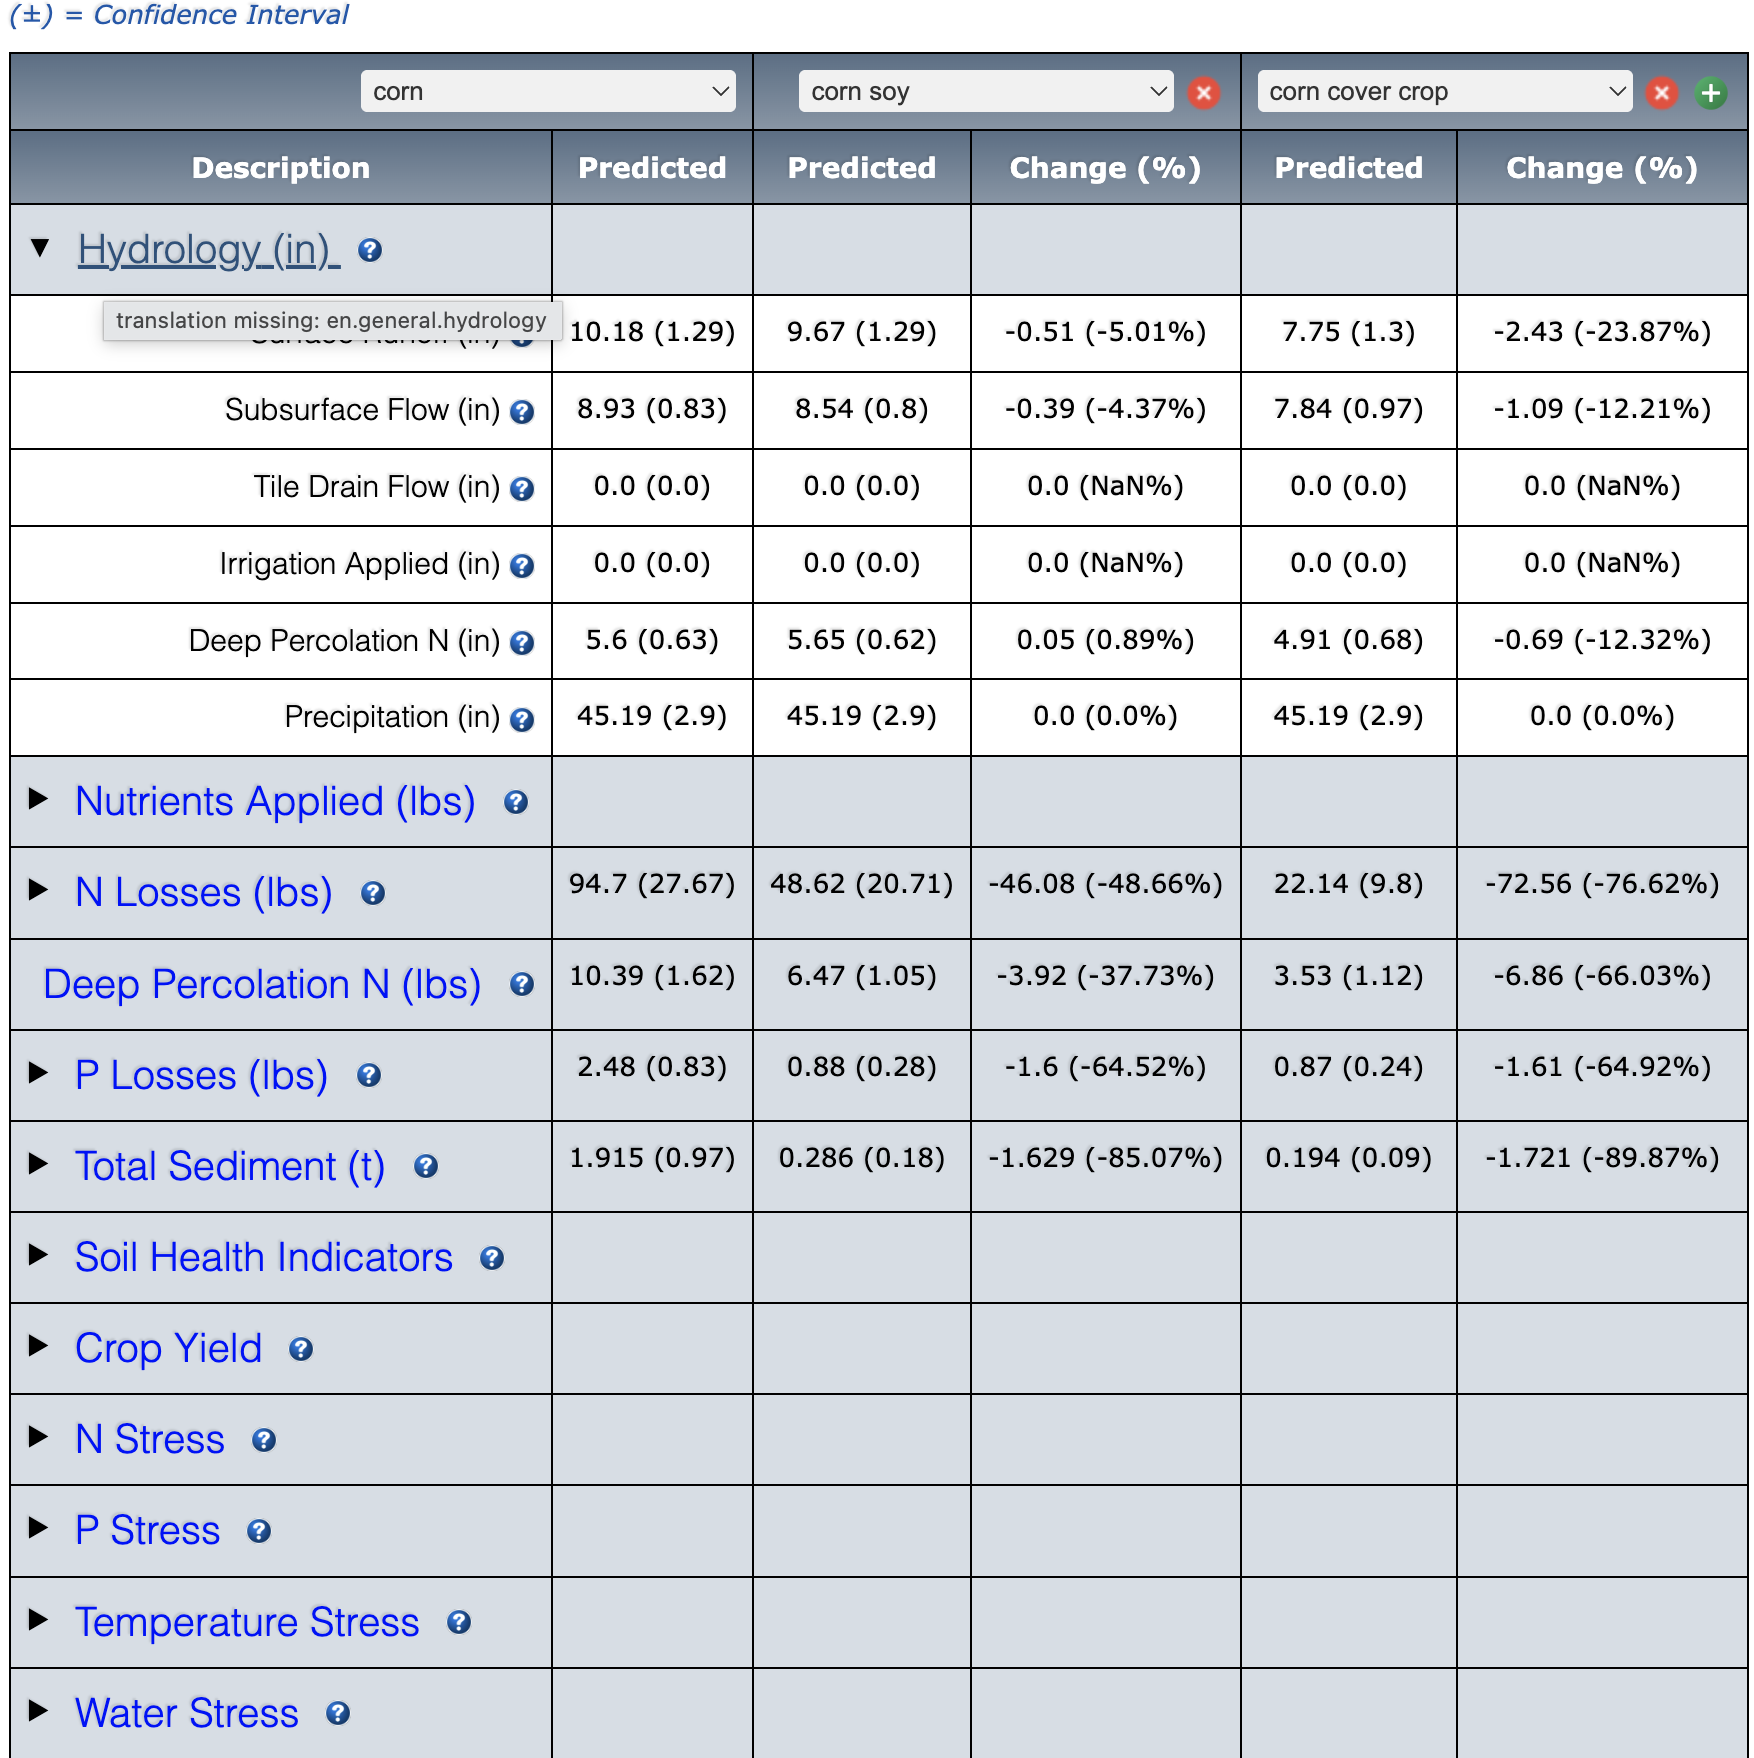The height and width of the screenshot is (1758, 1754).
Task: Open help icon for Soil Health Indicators
Action: click(492, 1258)
